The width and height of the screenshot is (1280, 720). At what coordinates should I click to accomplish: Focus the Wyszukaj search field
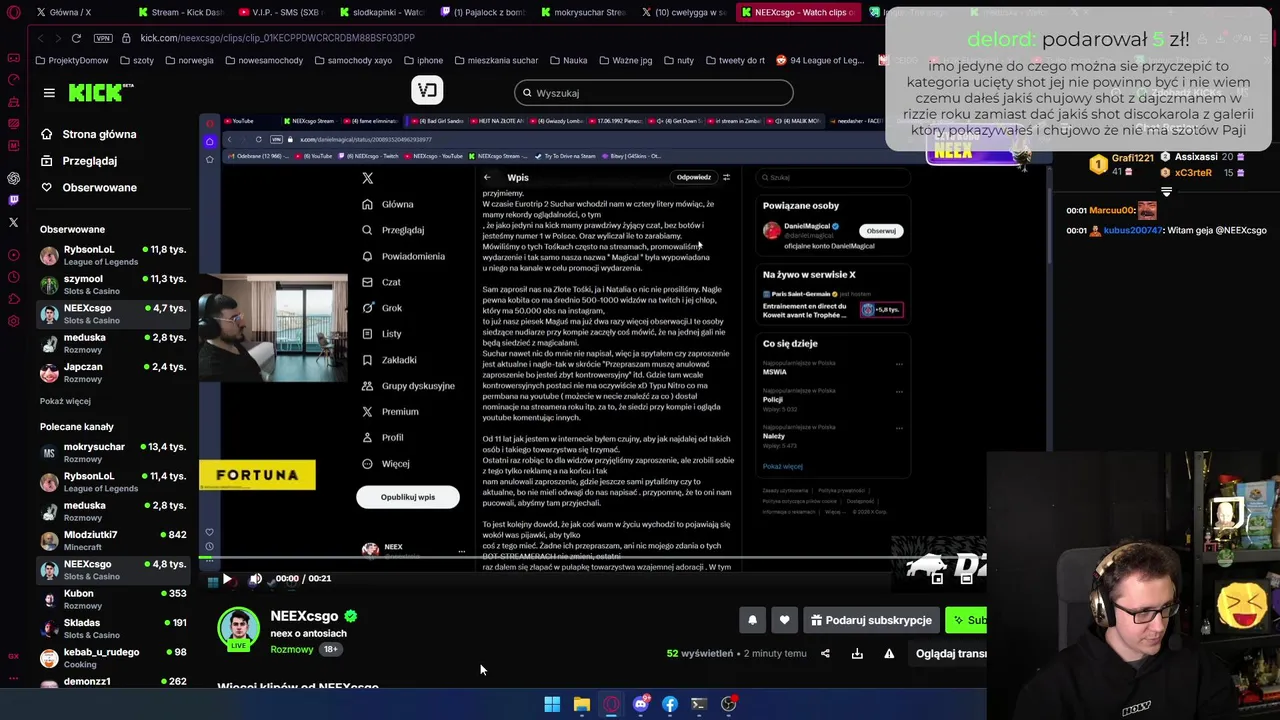(x=654, y=93)
